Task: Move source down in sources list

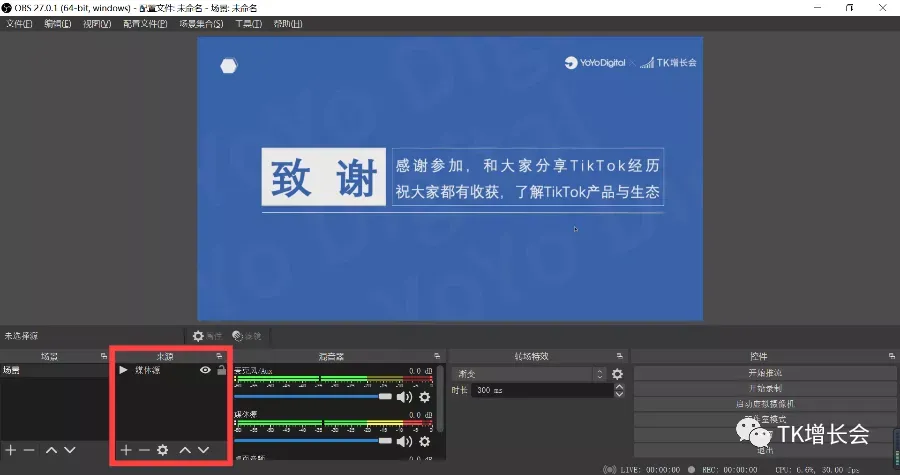Action: 203,450
